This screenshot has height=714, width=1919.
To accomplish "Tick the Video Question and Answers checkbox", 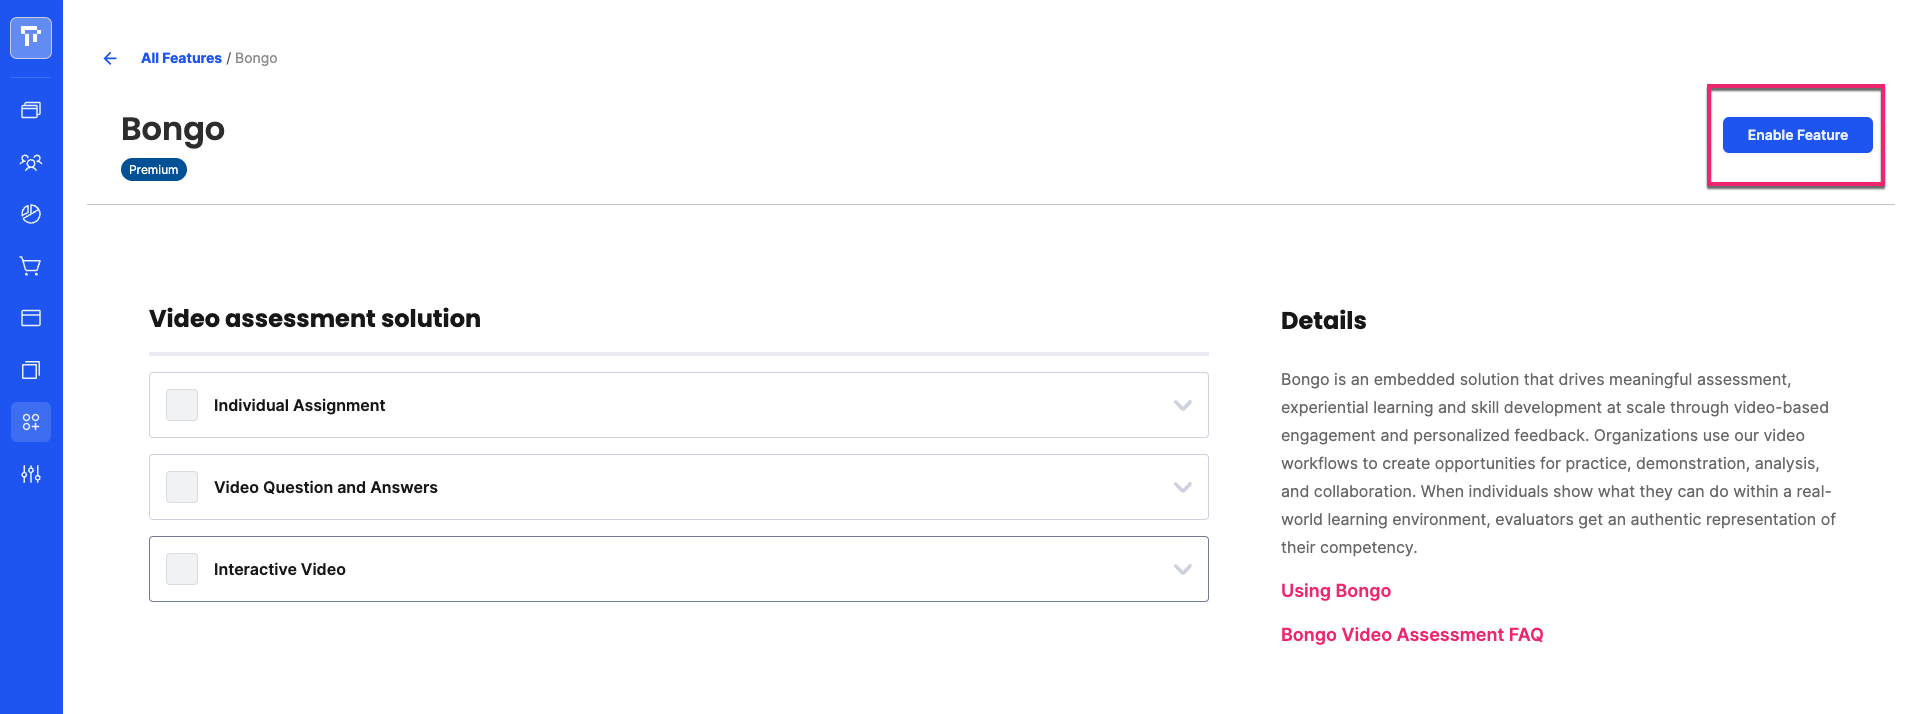I will (x=182, y=487).
